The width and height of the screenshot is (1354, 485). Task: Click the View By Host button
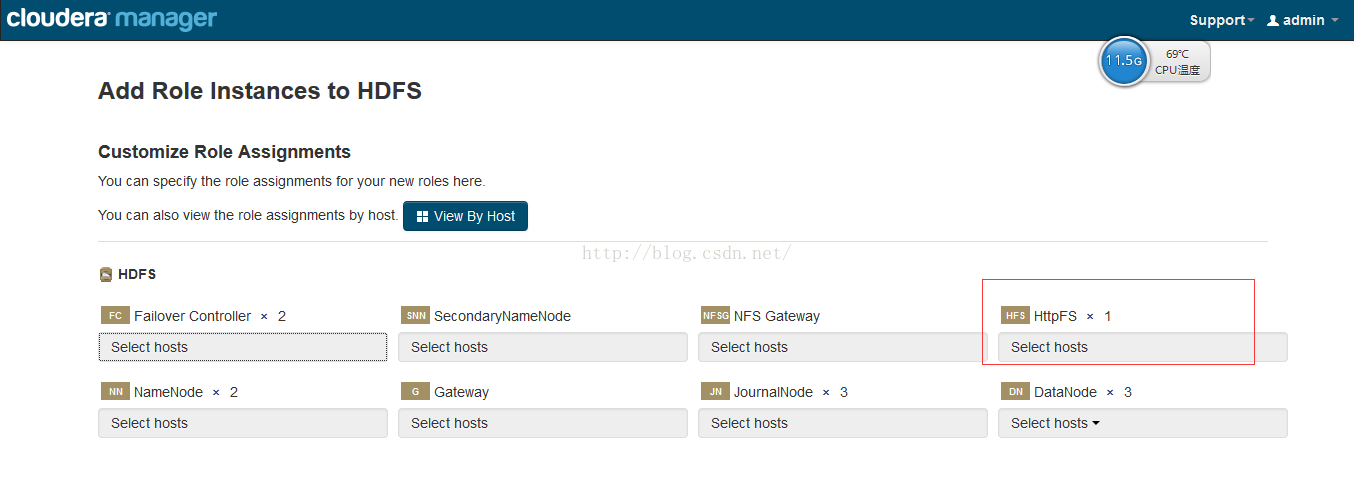(465, 216)
